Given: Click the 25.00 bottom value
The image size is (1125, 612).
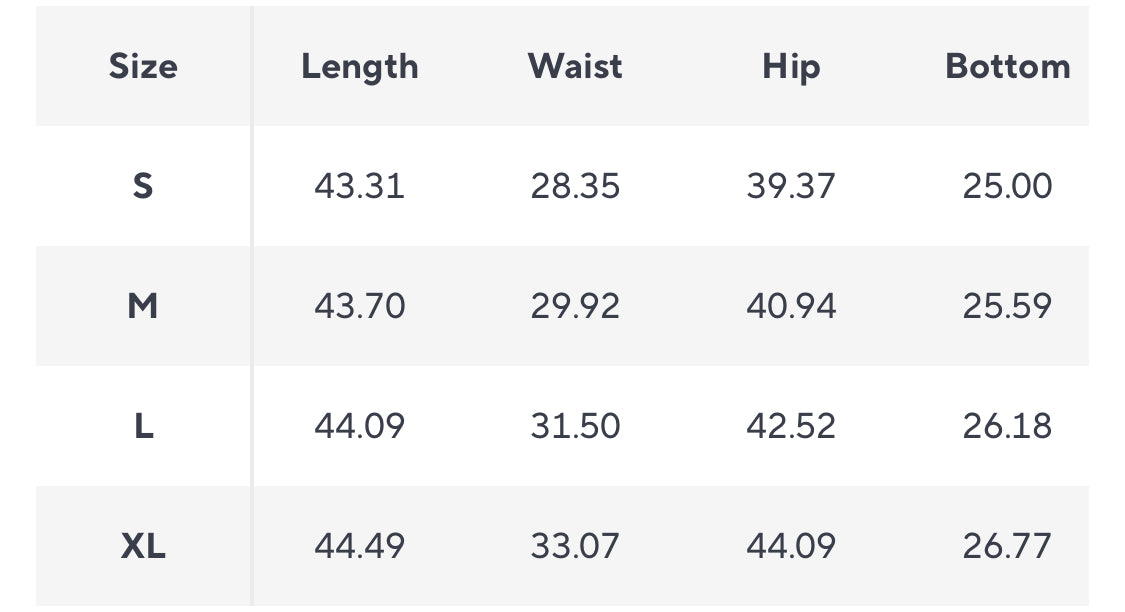Looking at the screenshot, I should click(x=1007, y=186).
